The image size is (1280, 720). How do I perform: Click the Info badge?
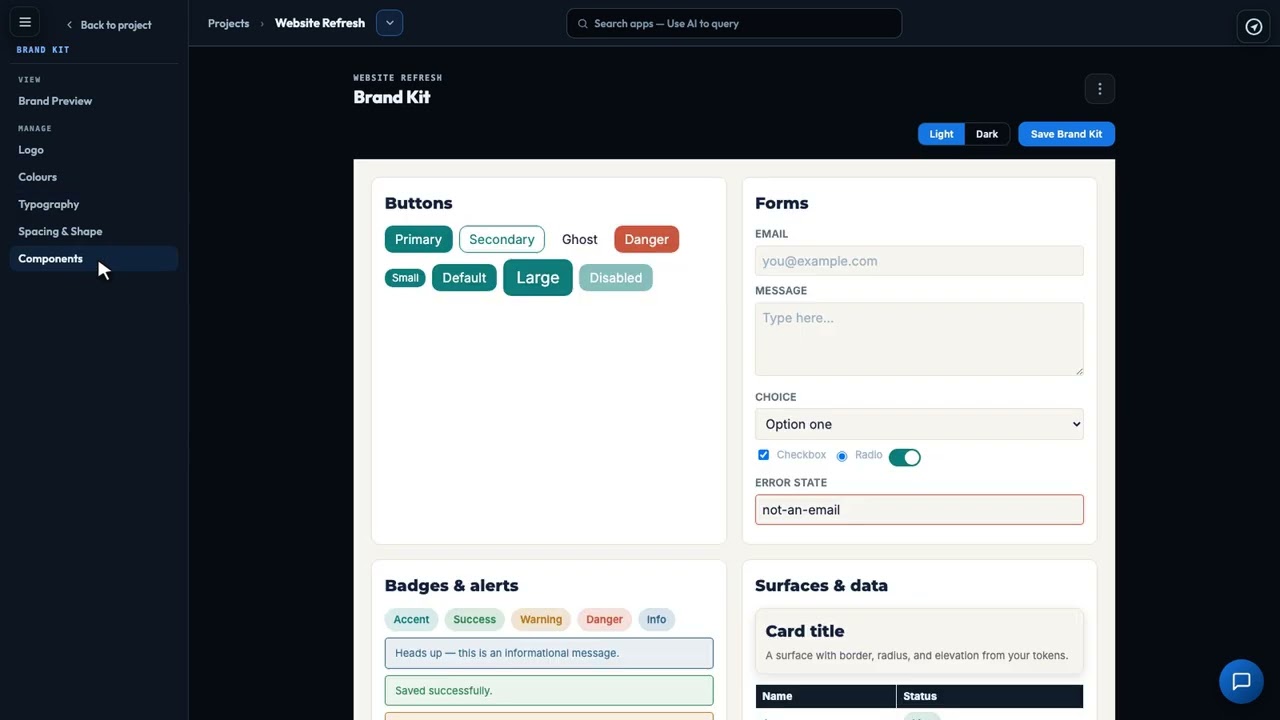click(656, 619)
